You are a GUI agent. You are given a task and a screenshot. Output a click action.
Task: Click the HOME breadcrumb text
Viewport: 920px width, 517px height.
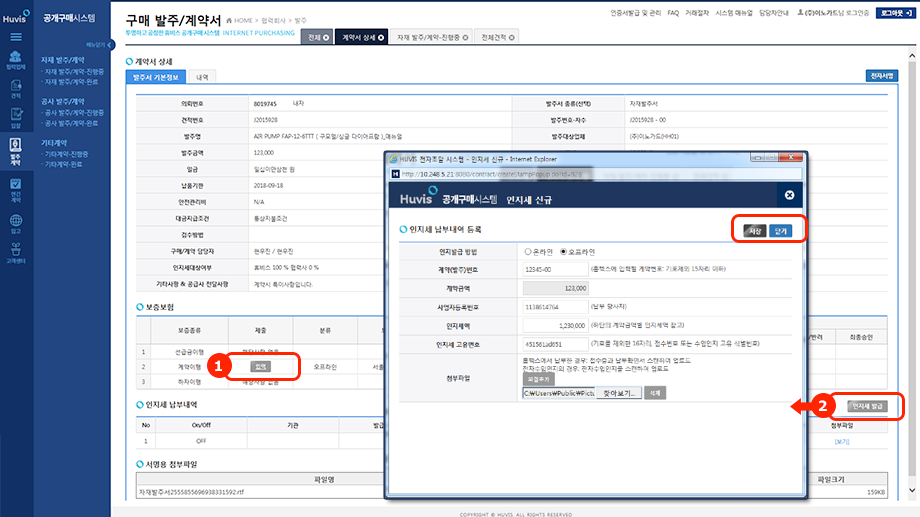243,21
